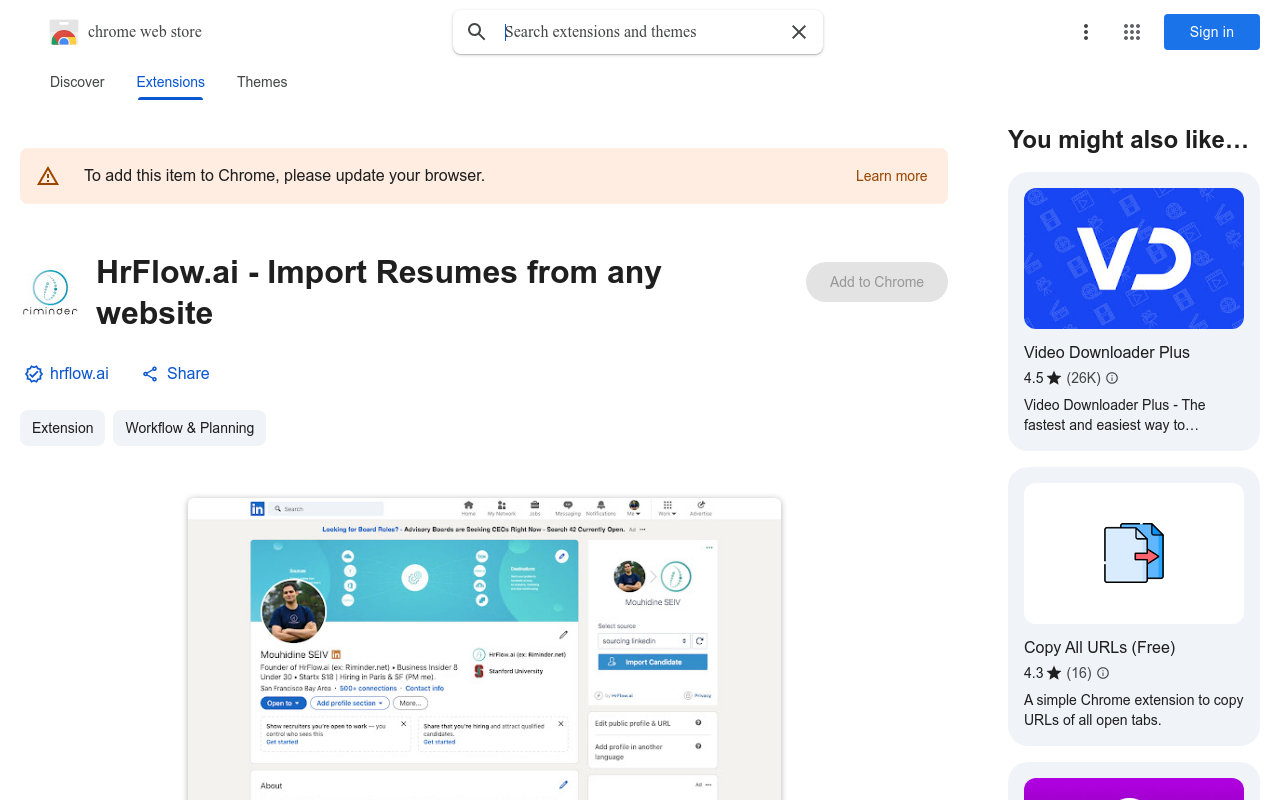Open the Learn more link
The image size is (1280, 800).
click(x=891, y=176)
